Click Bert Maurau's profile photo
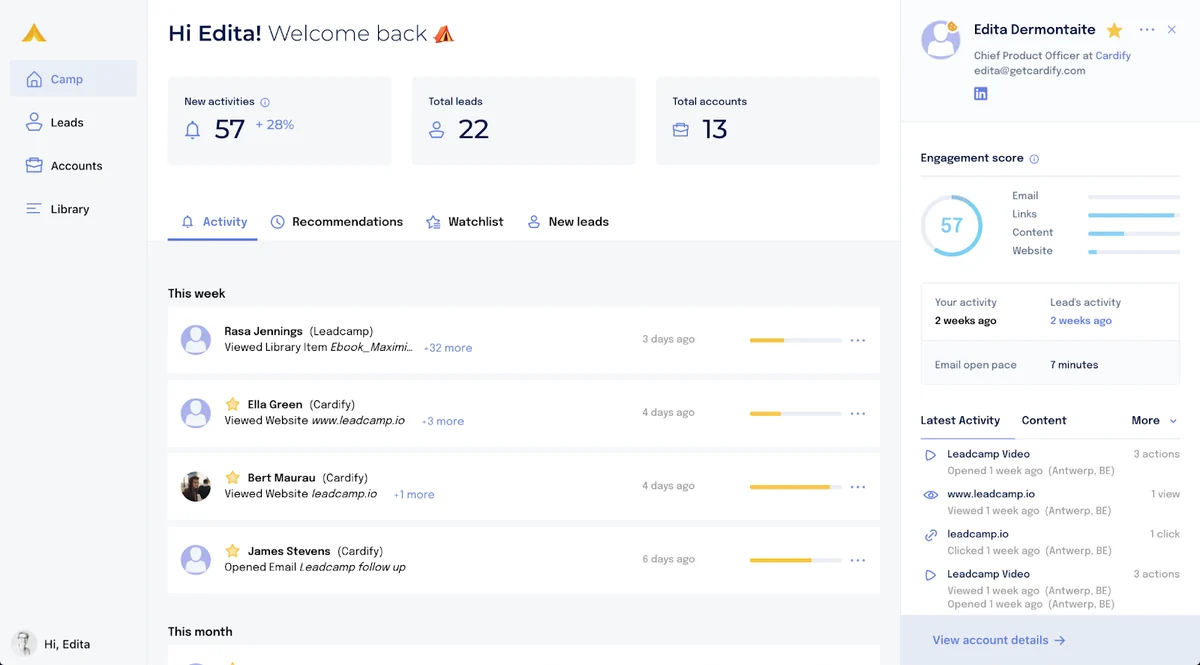 coord(196,486)
